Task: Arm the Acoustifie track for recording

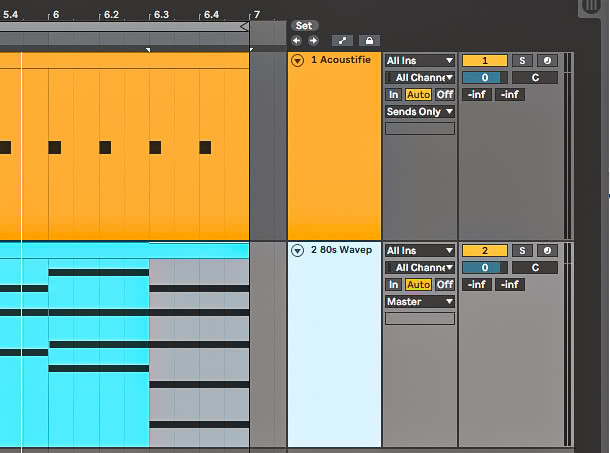Action: point(547,61)
